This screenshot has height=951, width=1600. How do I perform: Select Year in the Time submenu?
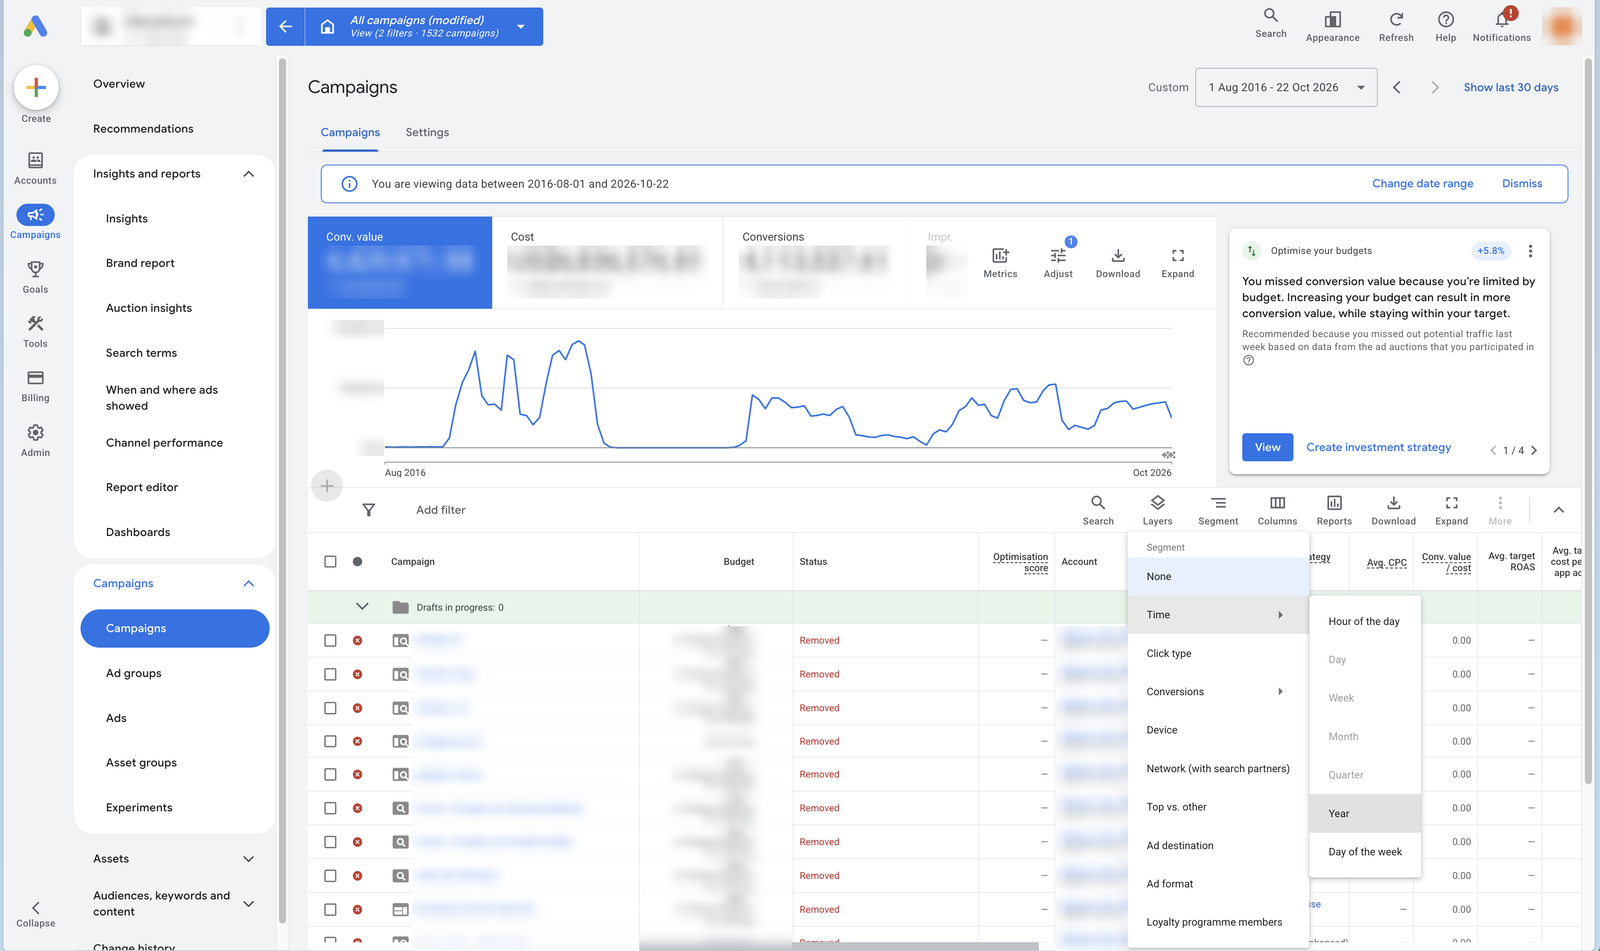tap(1365, 813)
